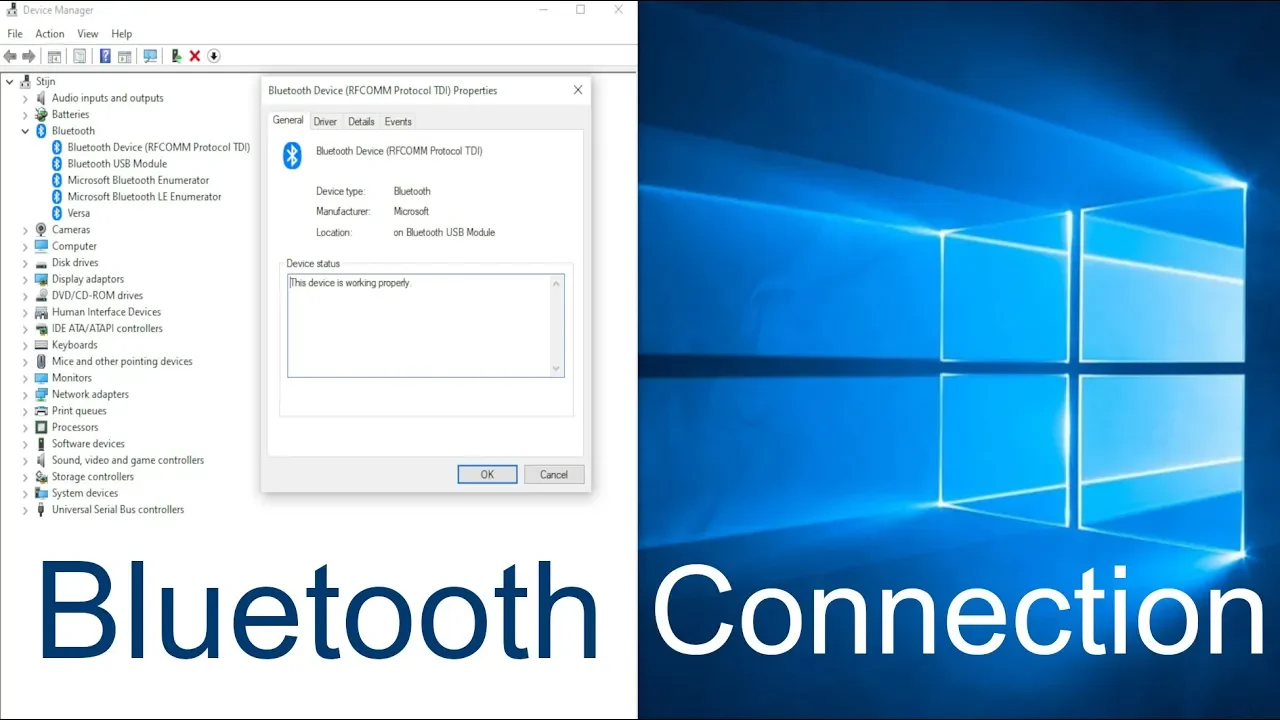Switch to the Driver tab
Screen dimensions: 1280x720
(325, 122)
